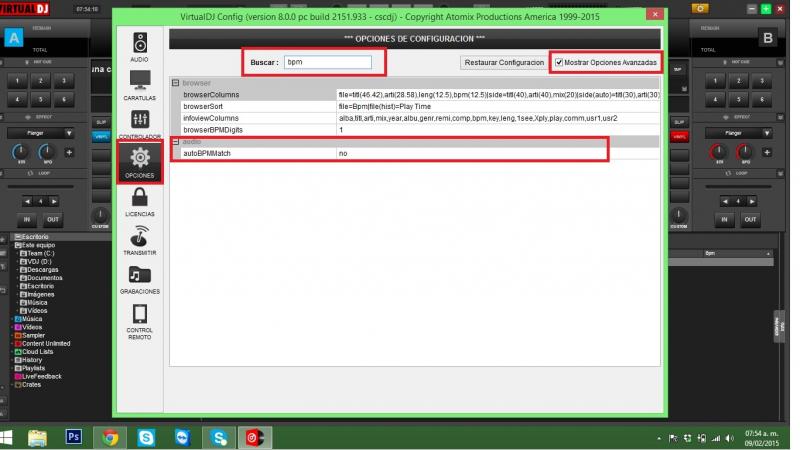Toggle SLIP mode on deck A
This screenshot has height=450, width=800.
[101, 122]
